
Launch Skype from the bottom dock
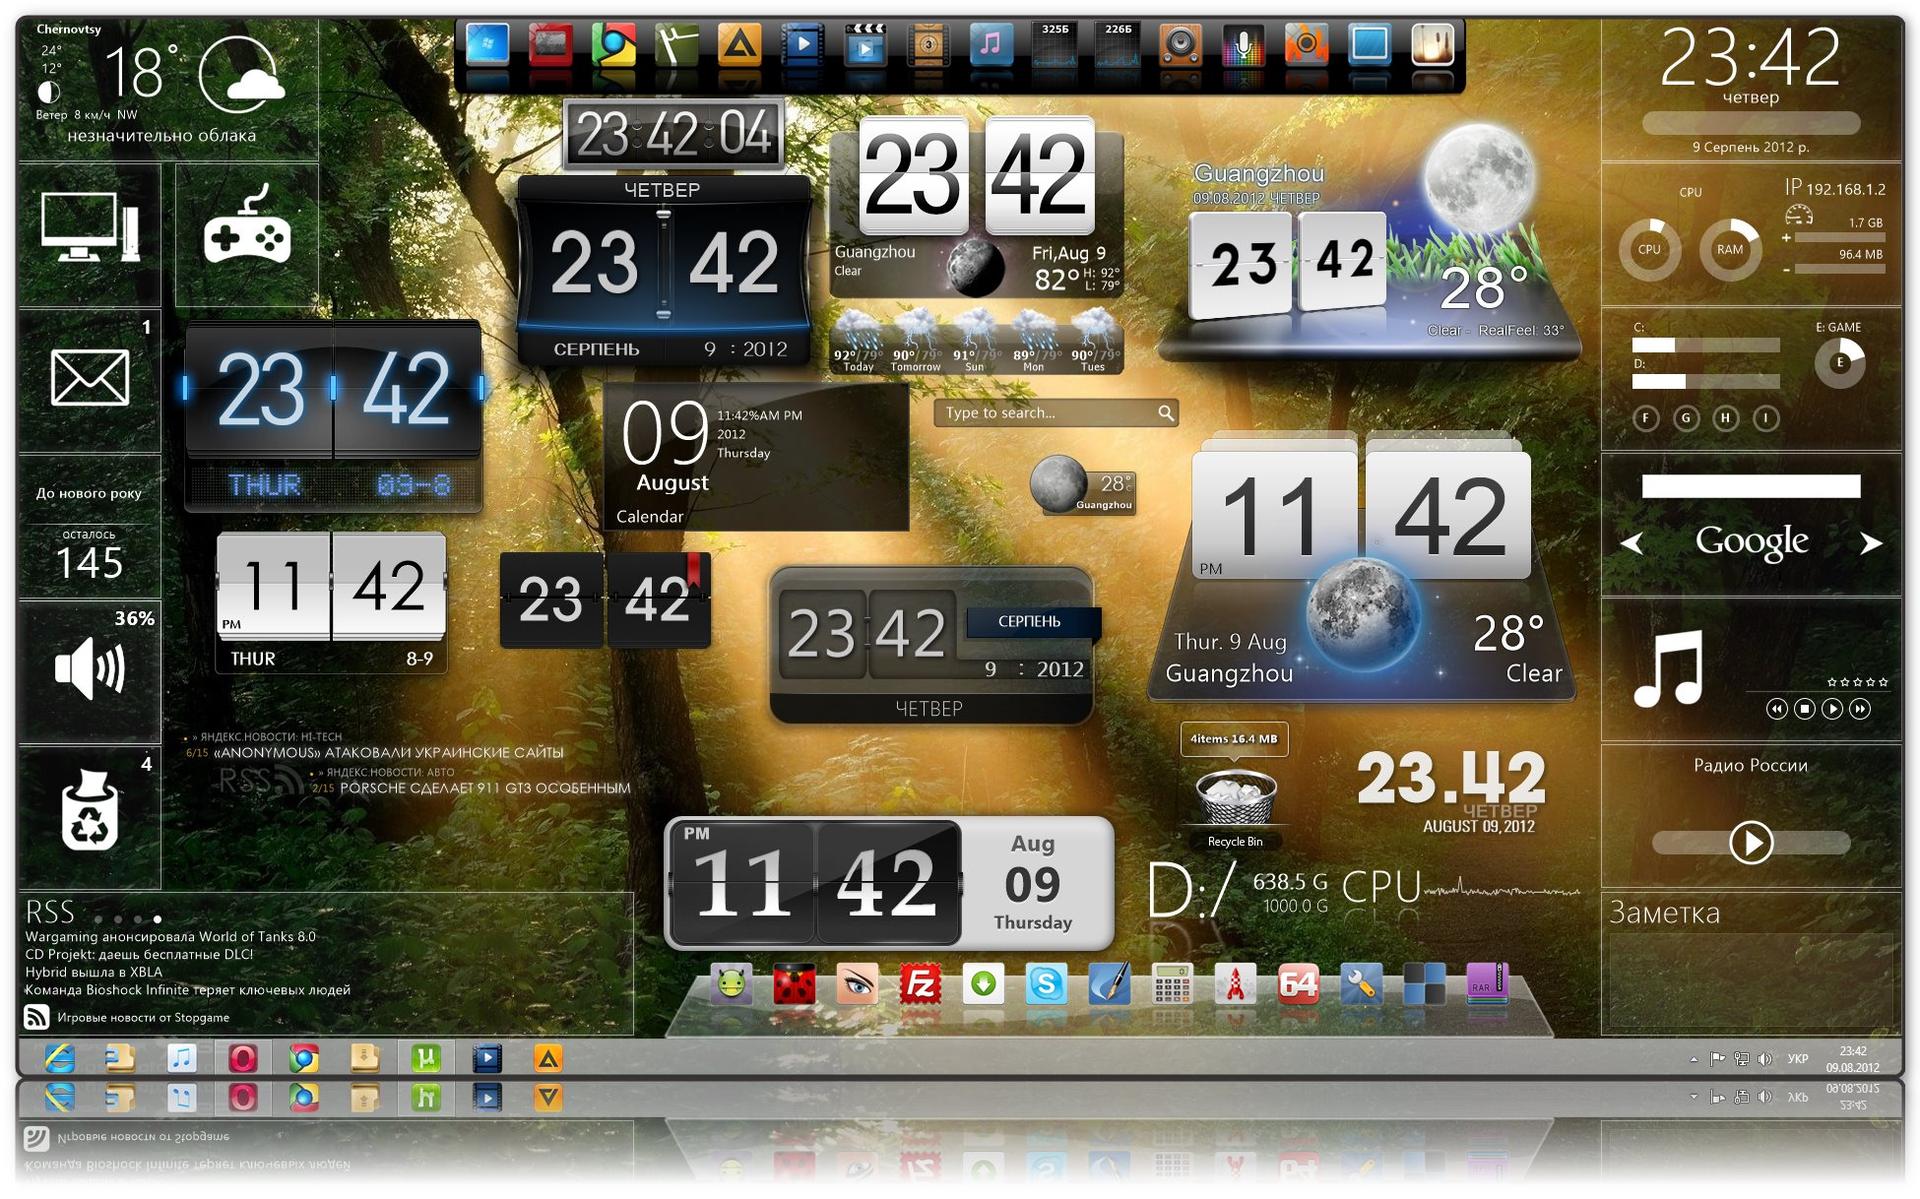click(x=1045, y=985)
